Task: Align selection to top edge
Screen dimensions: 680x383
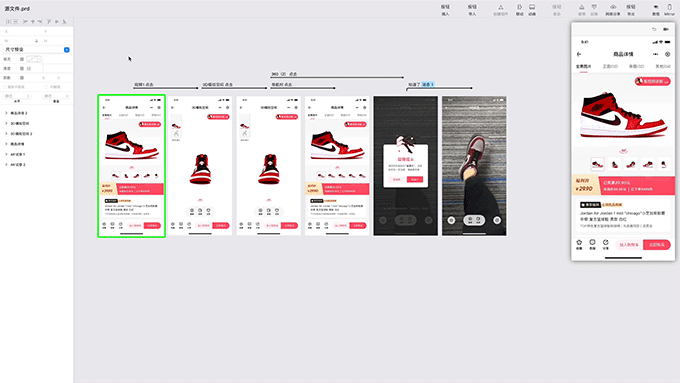Action: pos(49,21)
